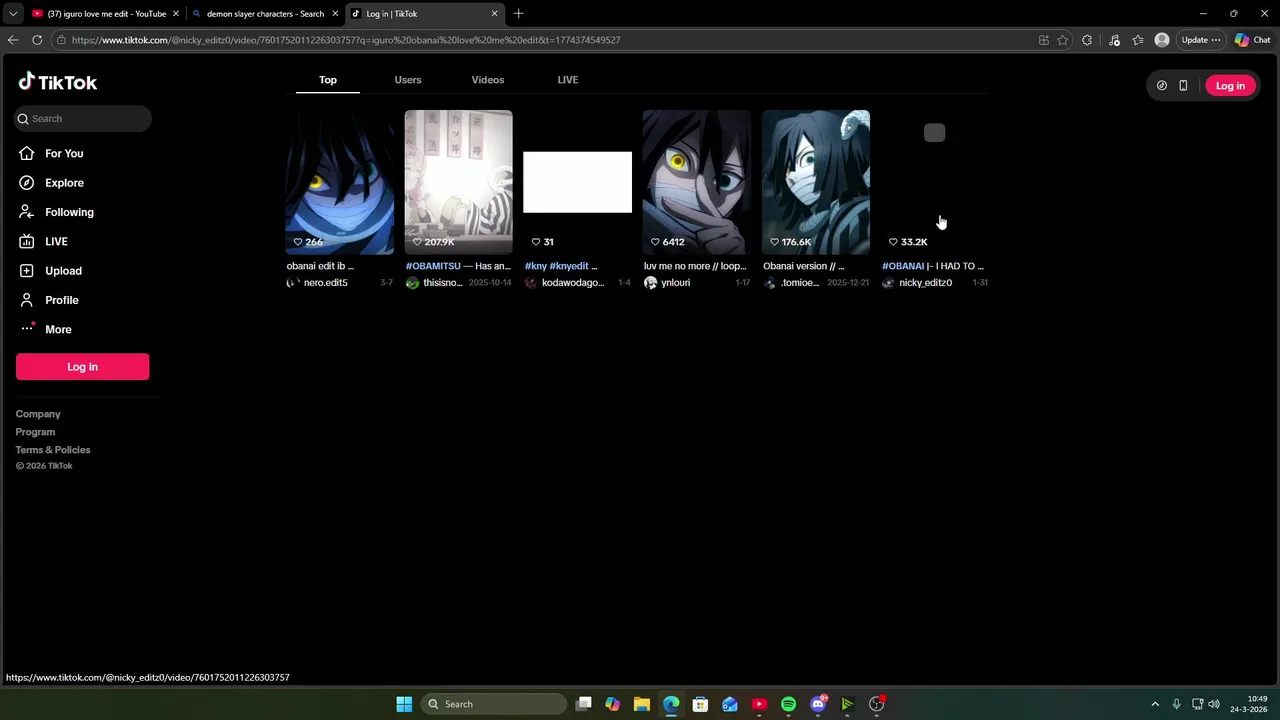Click the browser Update menu button
Screen dimensions: 1280x720
tap(1200, 40)
